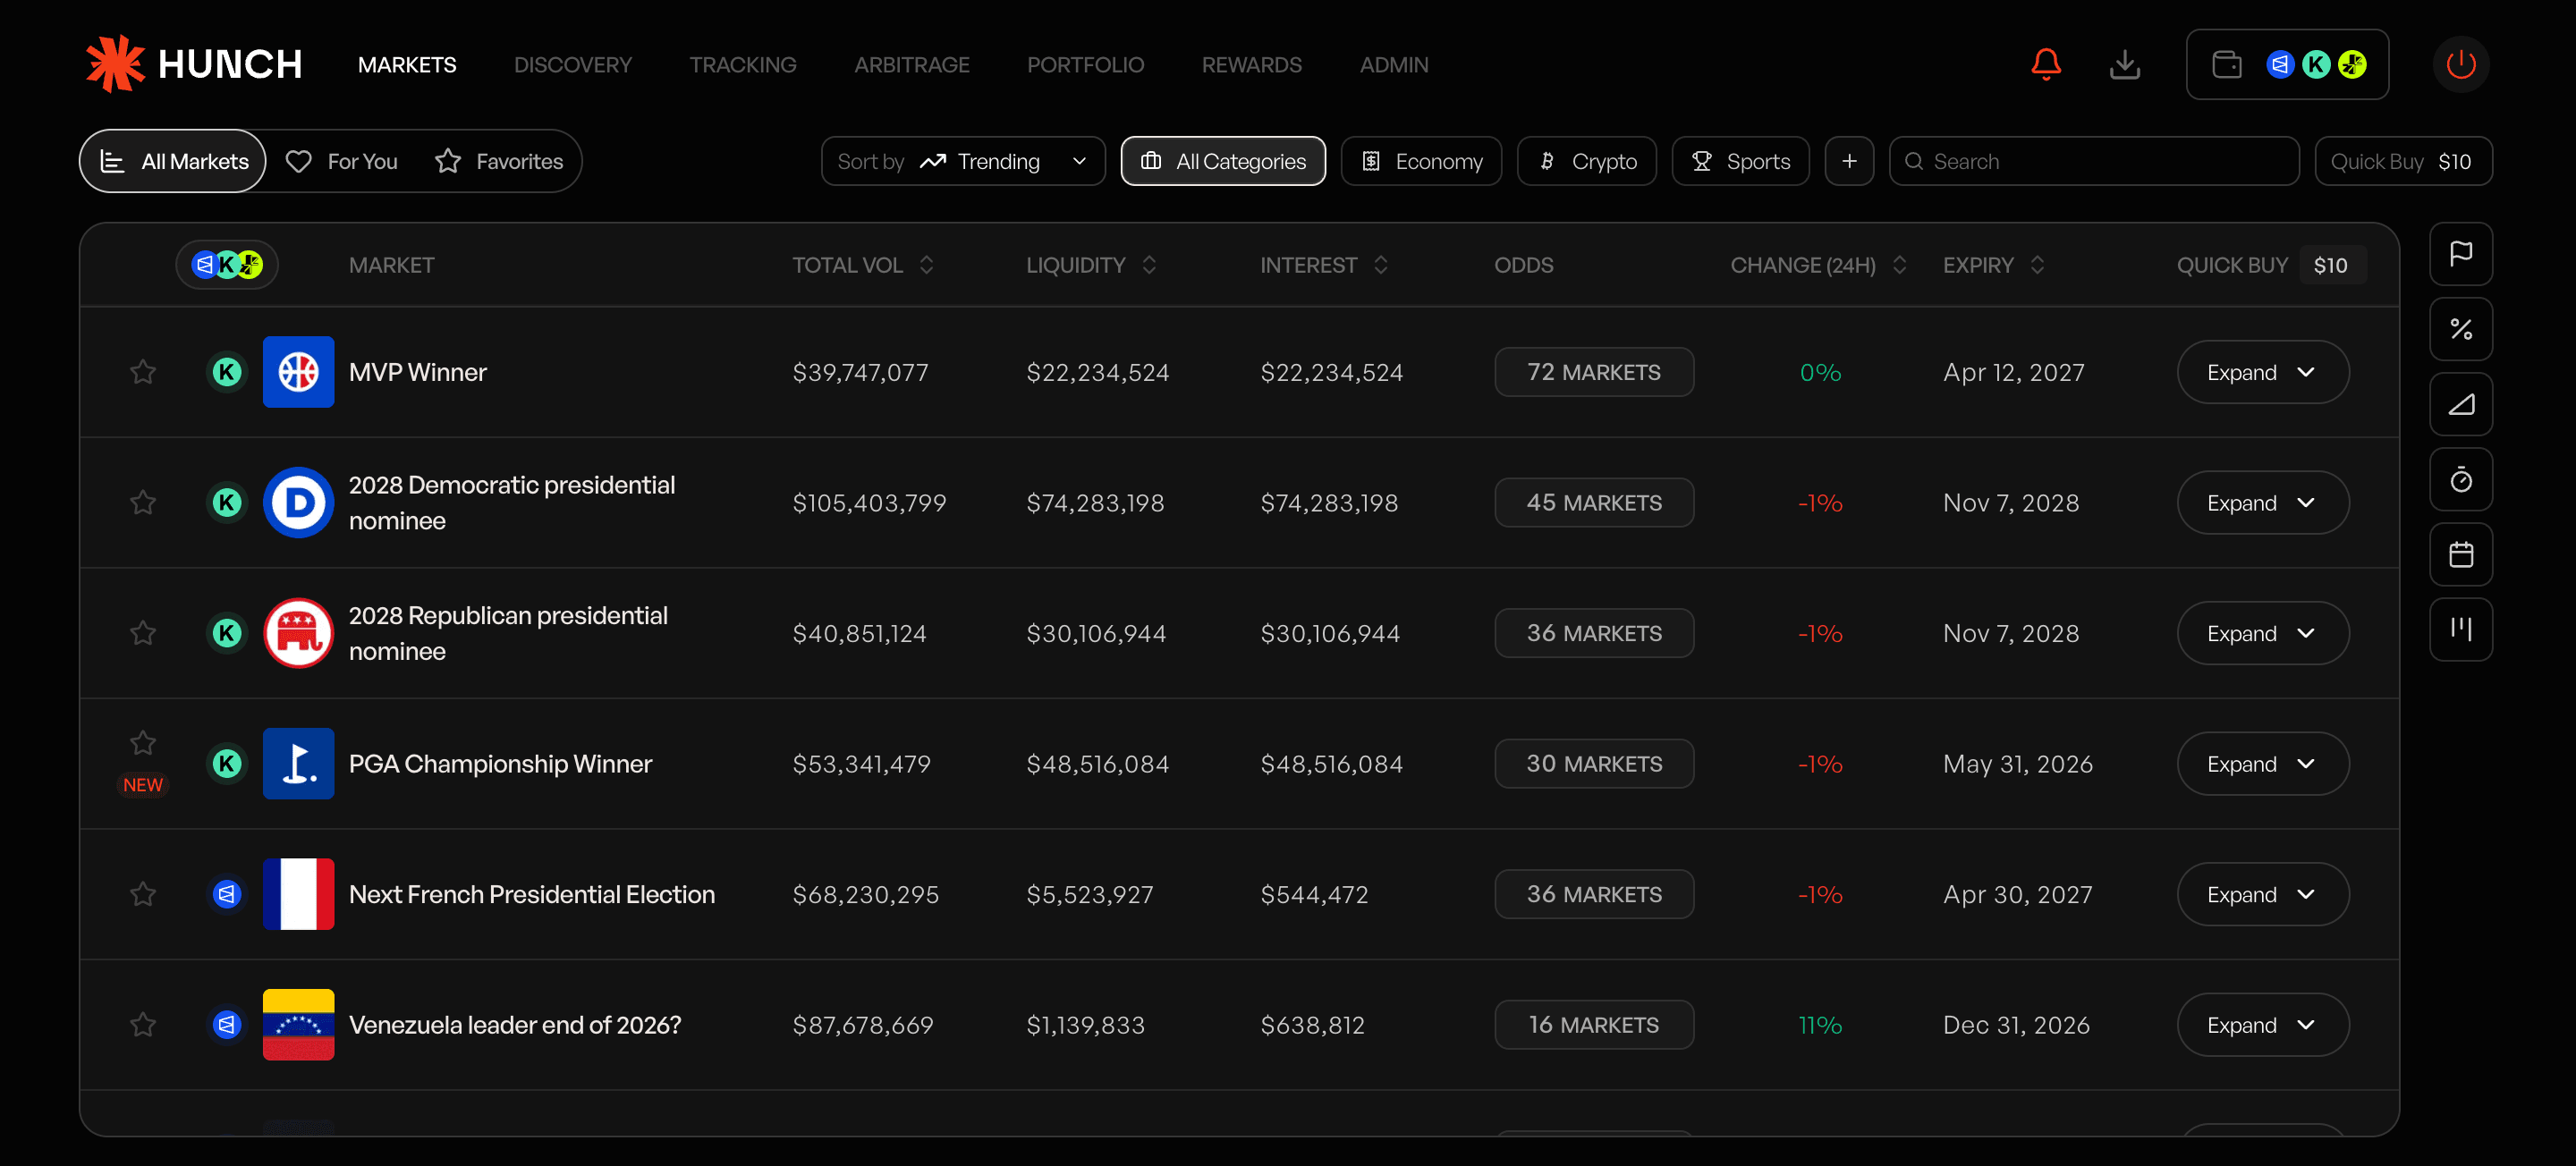The width and height of the screenshot is (2576, 1166).
Task: Open the Rewards page
Action: tap(1252, 65)
